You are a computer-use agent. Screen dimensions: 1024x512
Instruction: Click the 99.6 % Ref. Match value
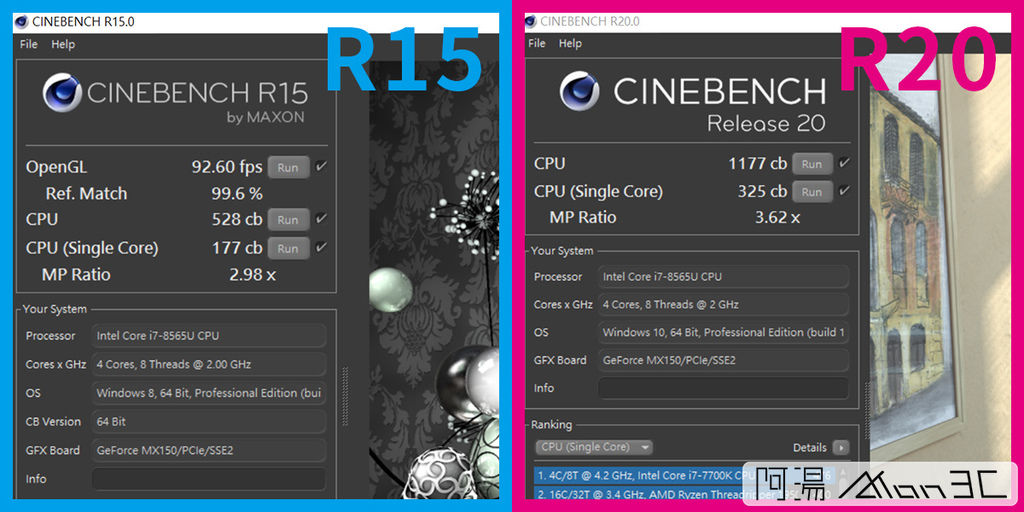(x=236, y=193)
